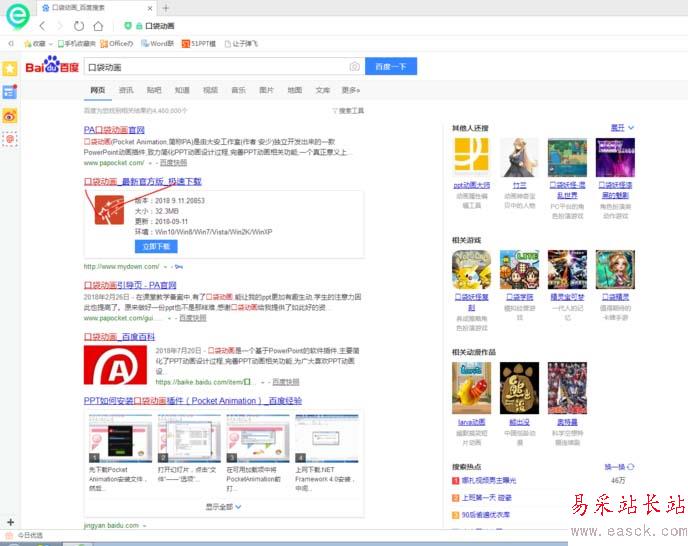Open the browser home page icon
This screenshot has width=688, height=546.
tap(98, 26)
